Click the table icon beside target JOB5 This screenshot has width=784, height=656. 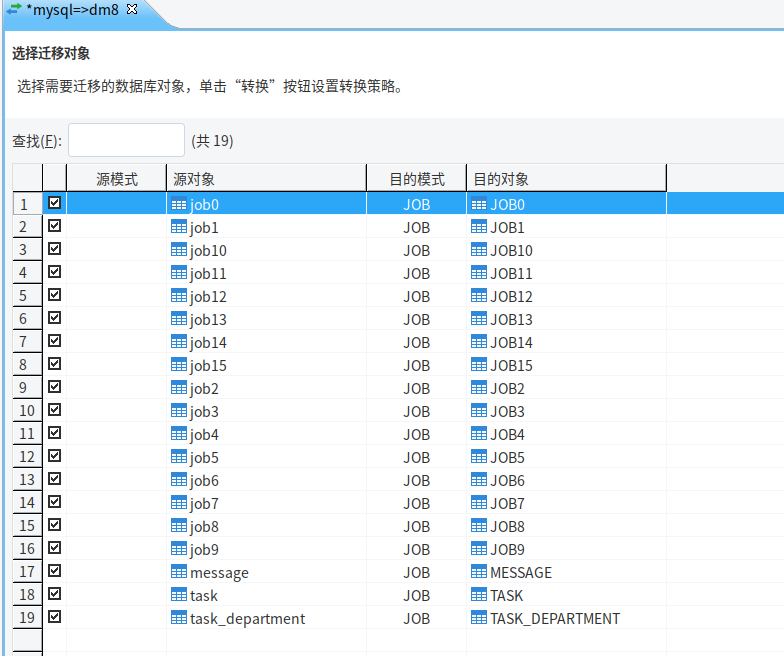(478, 457)
